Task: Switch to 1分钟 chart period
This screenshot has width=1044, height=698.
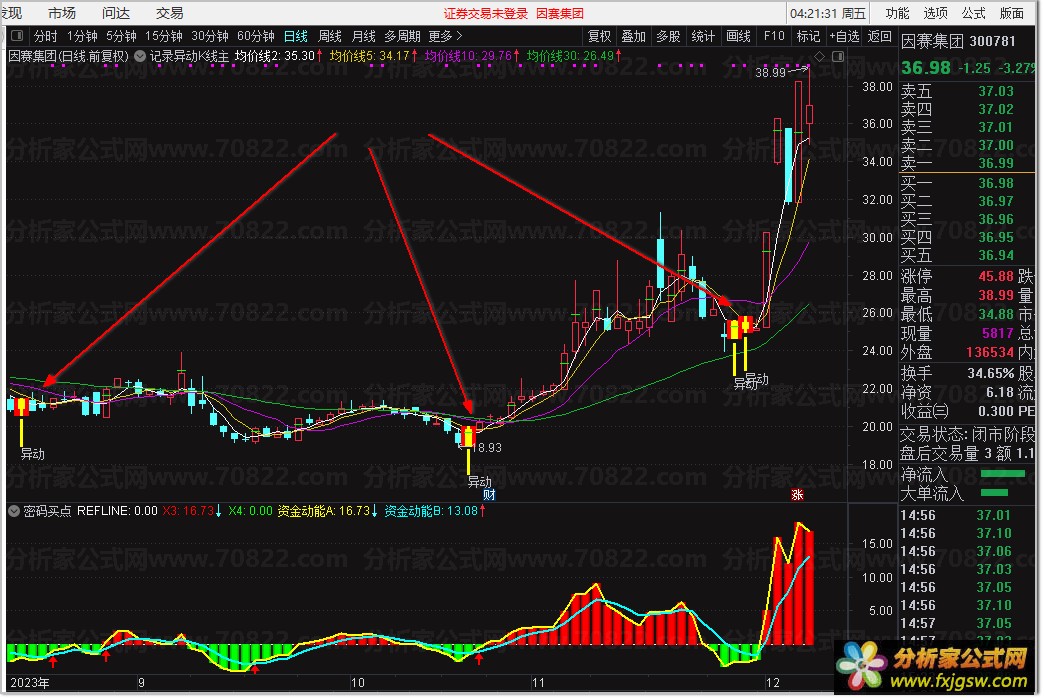Action: (82, 36)
